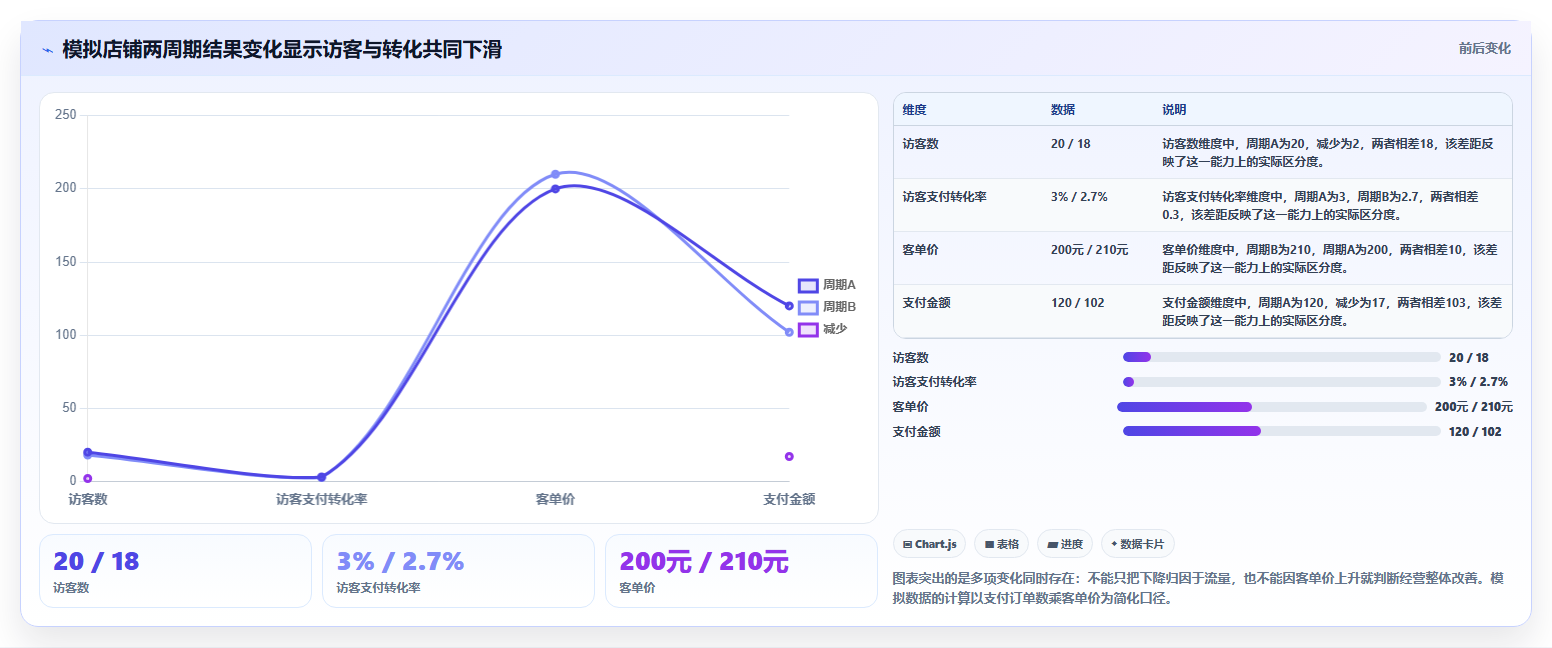Screen dimensions: 1552x648
Task: Click the 减少 data point at 支付金额
Action: pyautogui.click(x=789, y=457)
